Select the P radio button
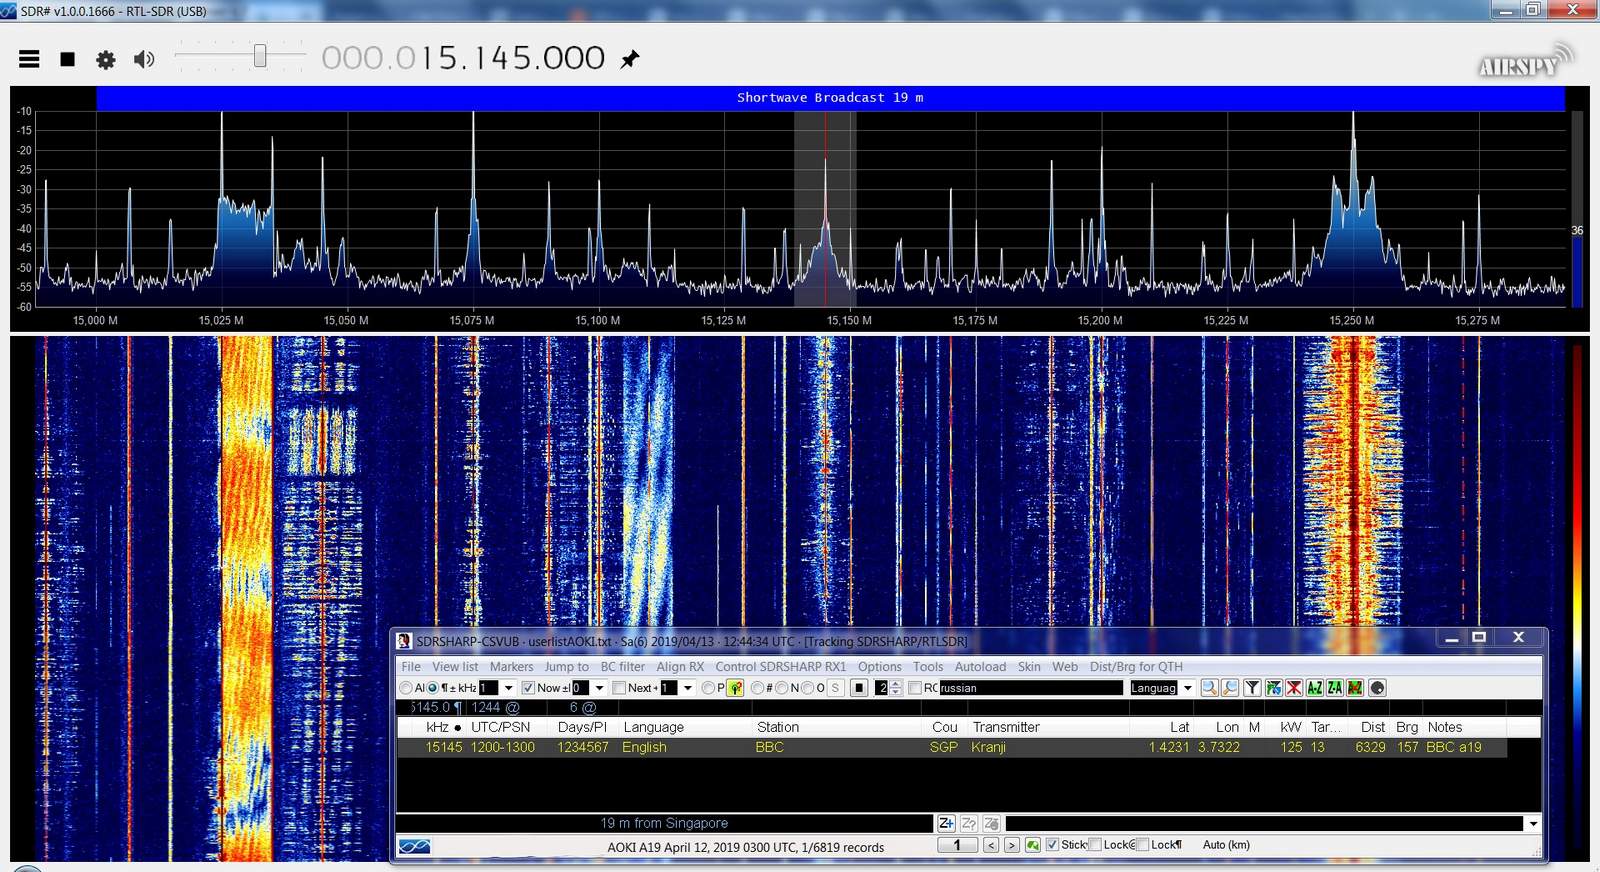 click(708, 688)
